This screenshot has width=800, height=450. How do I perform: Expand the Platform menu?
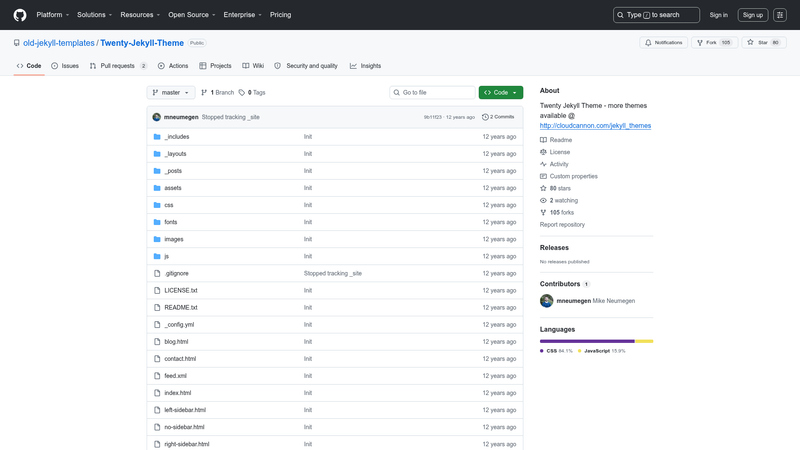pyautogui.click(x=53, y=15)
